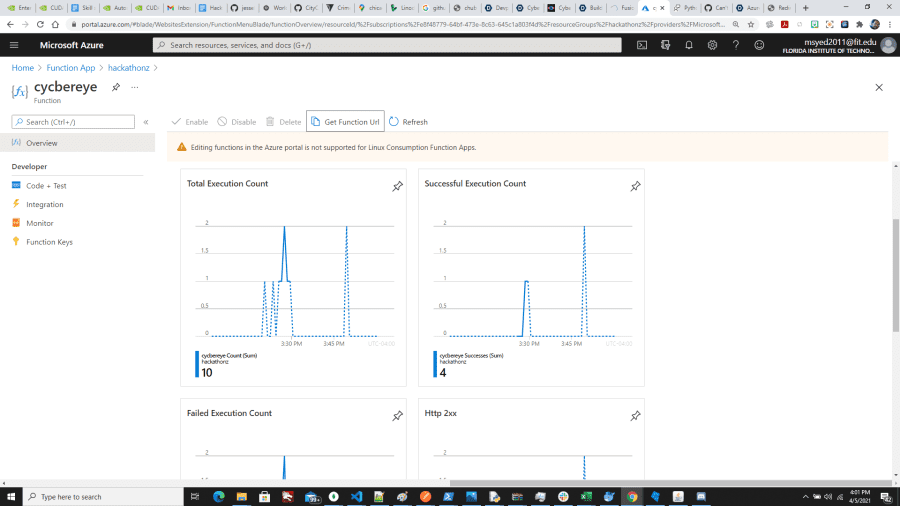900x506 pixels.
Task: Open the feedback smiley icon
Action: pos(759,45)
